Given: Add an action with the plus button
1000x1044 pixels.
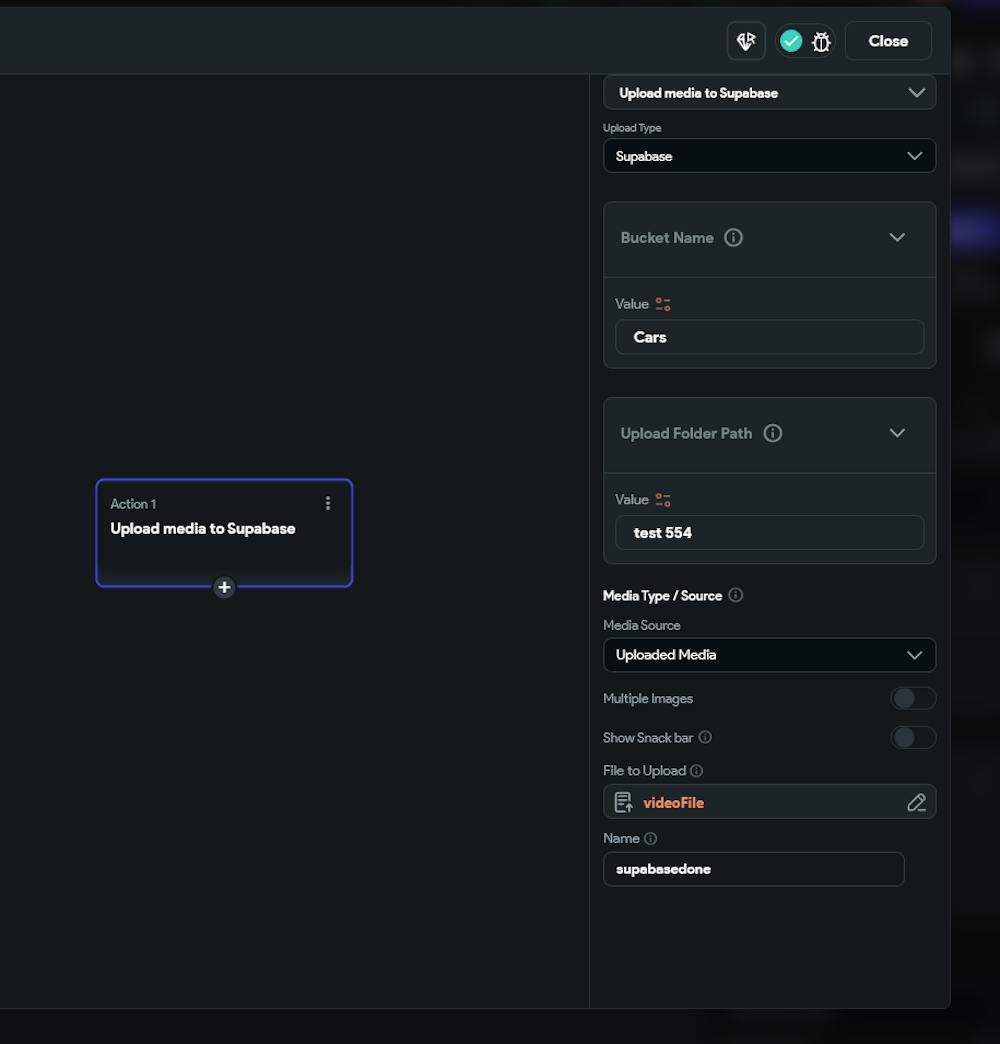Looking at the screenshot, I should (224, 587).
